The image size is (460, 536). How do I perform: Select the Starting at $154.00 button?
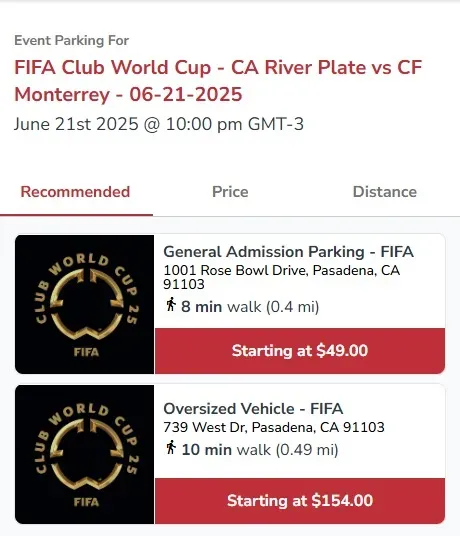[300, 501]
